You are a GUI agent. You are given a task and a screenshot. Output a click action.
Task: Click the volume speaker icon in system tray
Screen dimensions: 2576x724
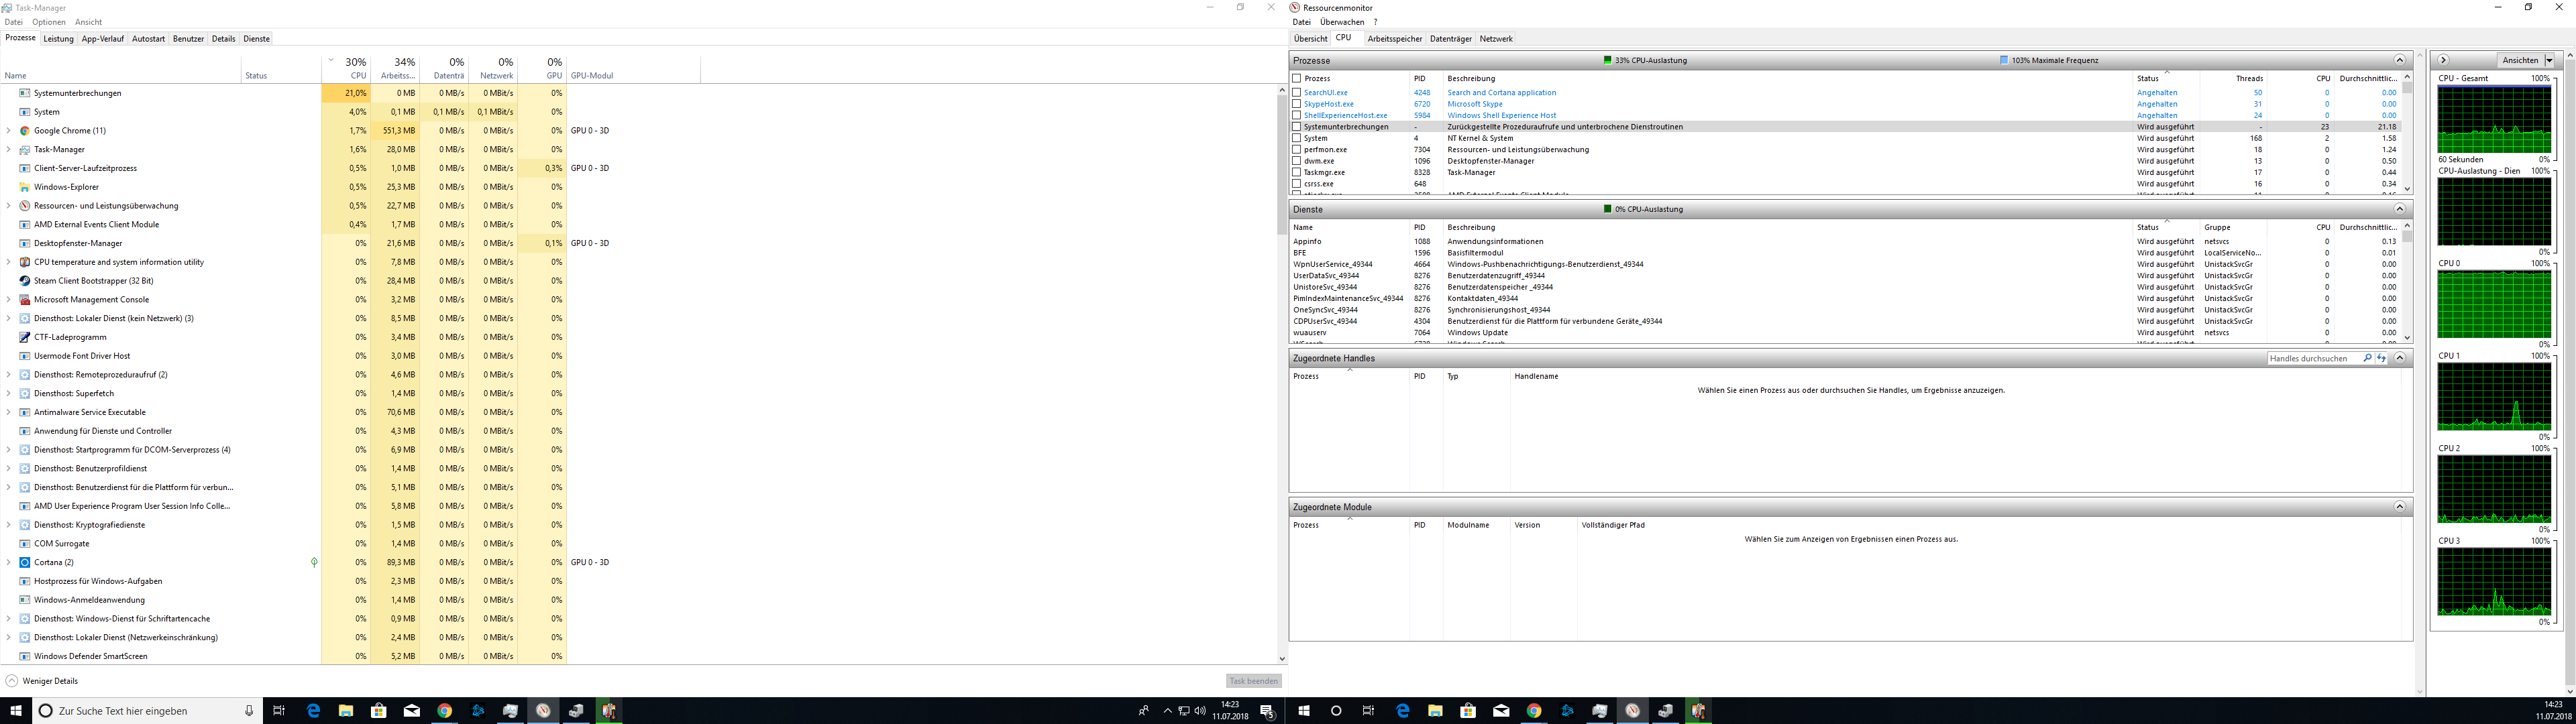1199,711
